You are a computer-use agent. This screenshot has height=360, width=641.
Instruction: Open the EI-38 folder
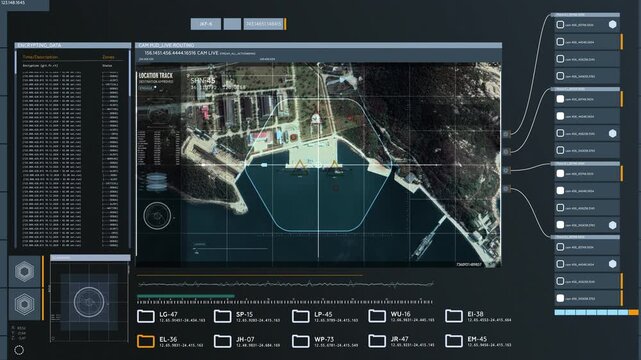(454, 316)
